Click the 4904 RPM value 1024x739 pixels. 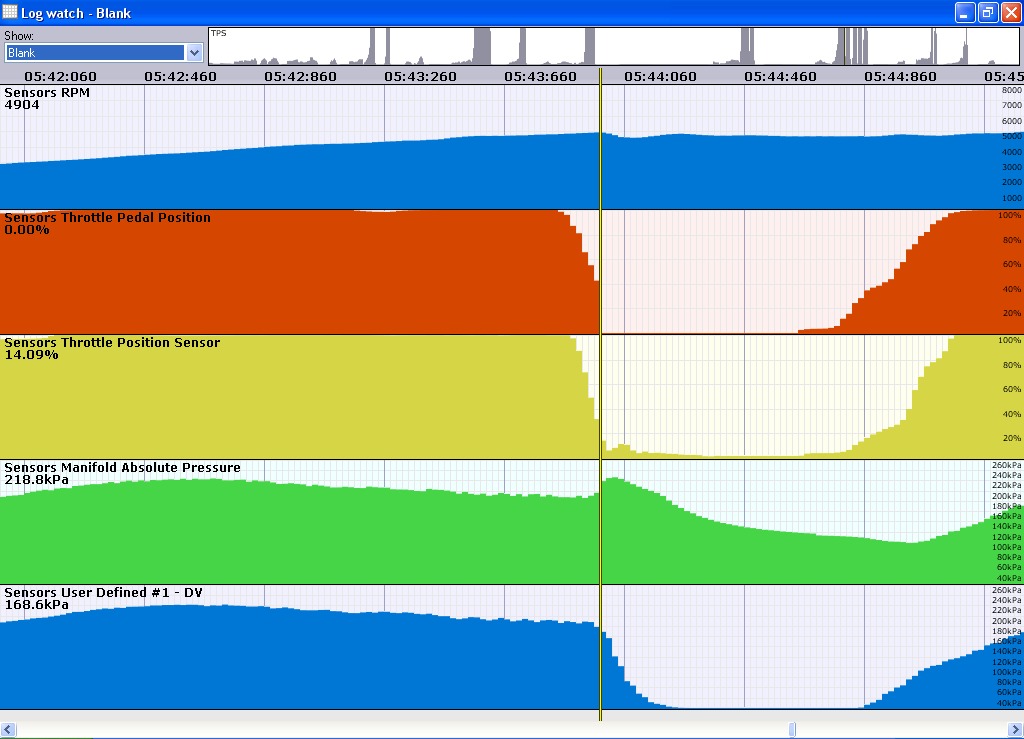22,105
